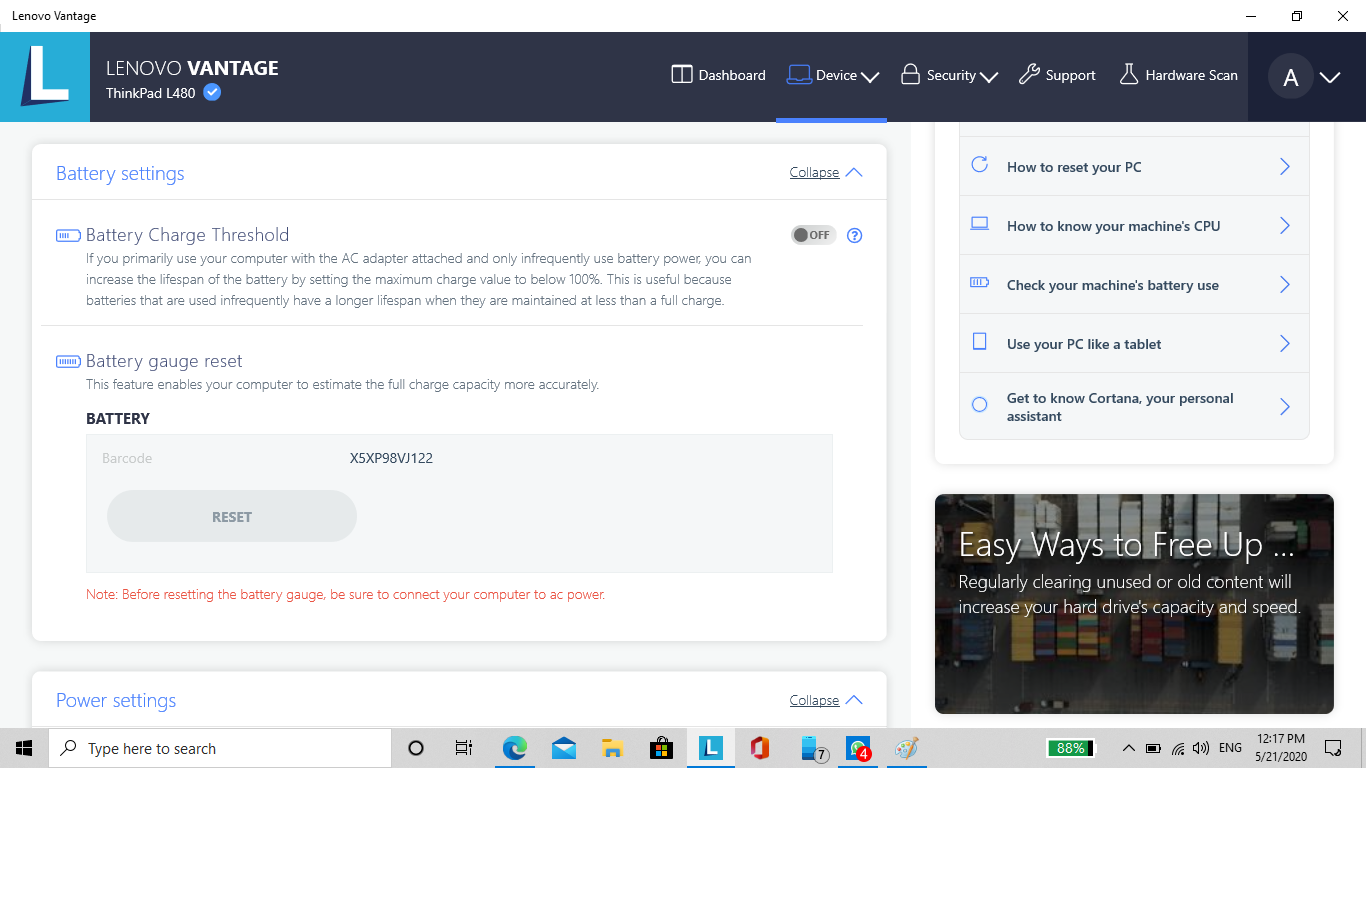Click the user avatar 'A'
Screen dimensions: 1366x907
1291,77
